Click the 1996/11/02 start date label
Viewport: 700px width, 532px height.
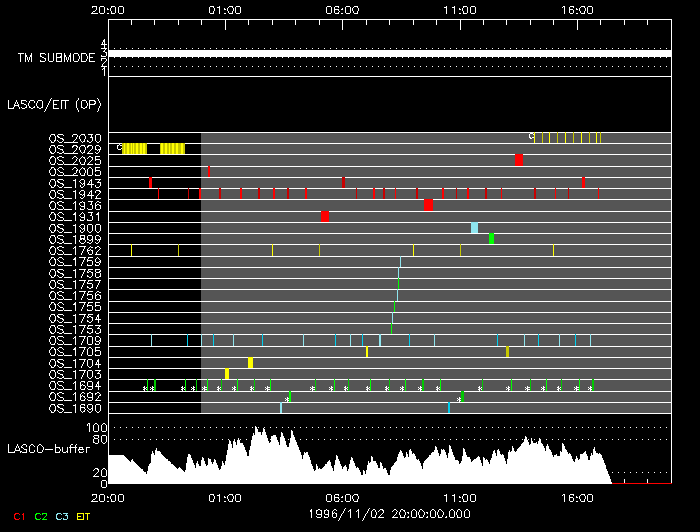[389, 513]
